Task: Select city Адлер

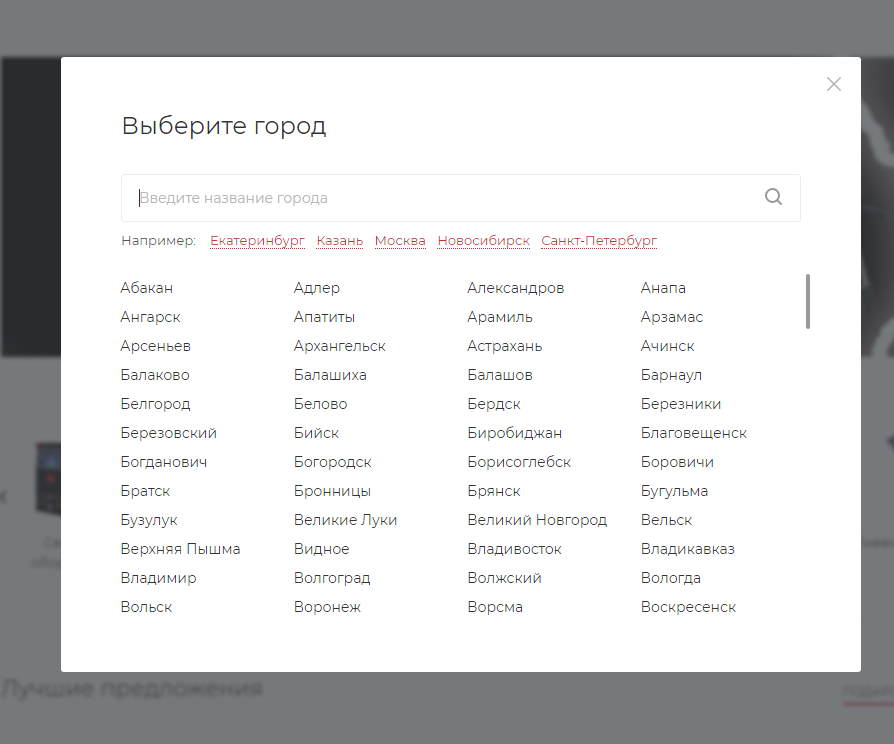Action: click(x=316, y=288)
